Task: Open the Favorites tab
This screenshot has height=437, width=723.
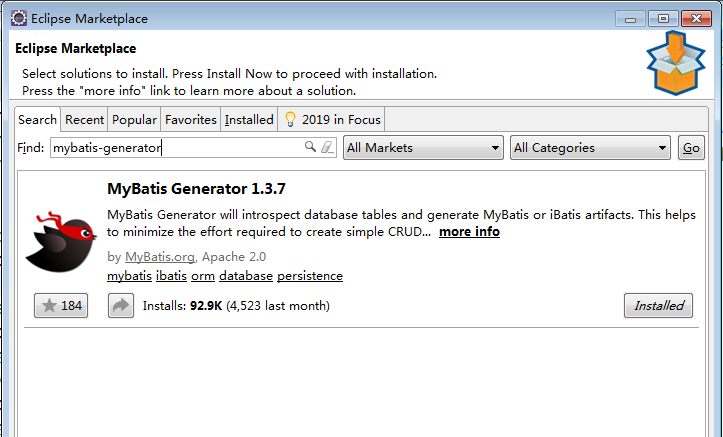Action: pos(190,119)
